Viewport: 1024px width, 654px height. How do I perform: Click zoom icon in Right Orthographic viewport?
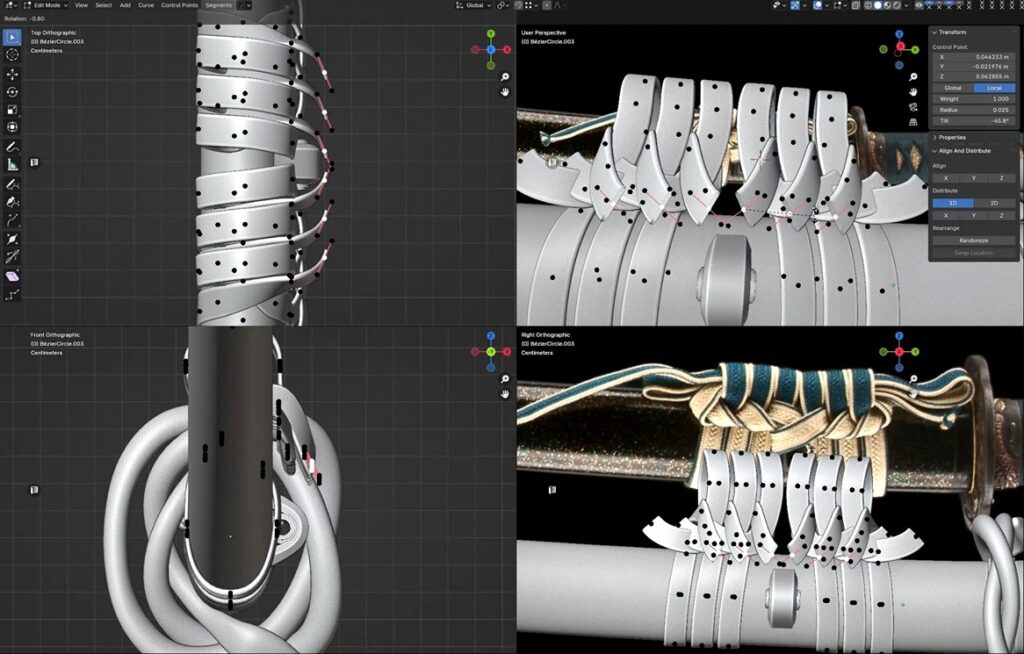point(913,379)
